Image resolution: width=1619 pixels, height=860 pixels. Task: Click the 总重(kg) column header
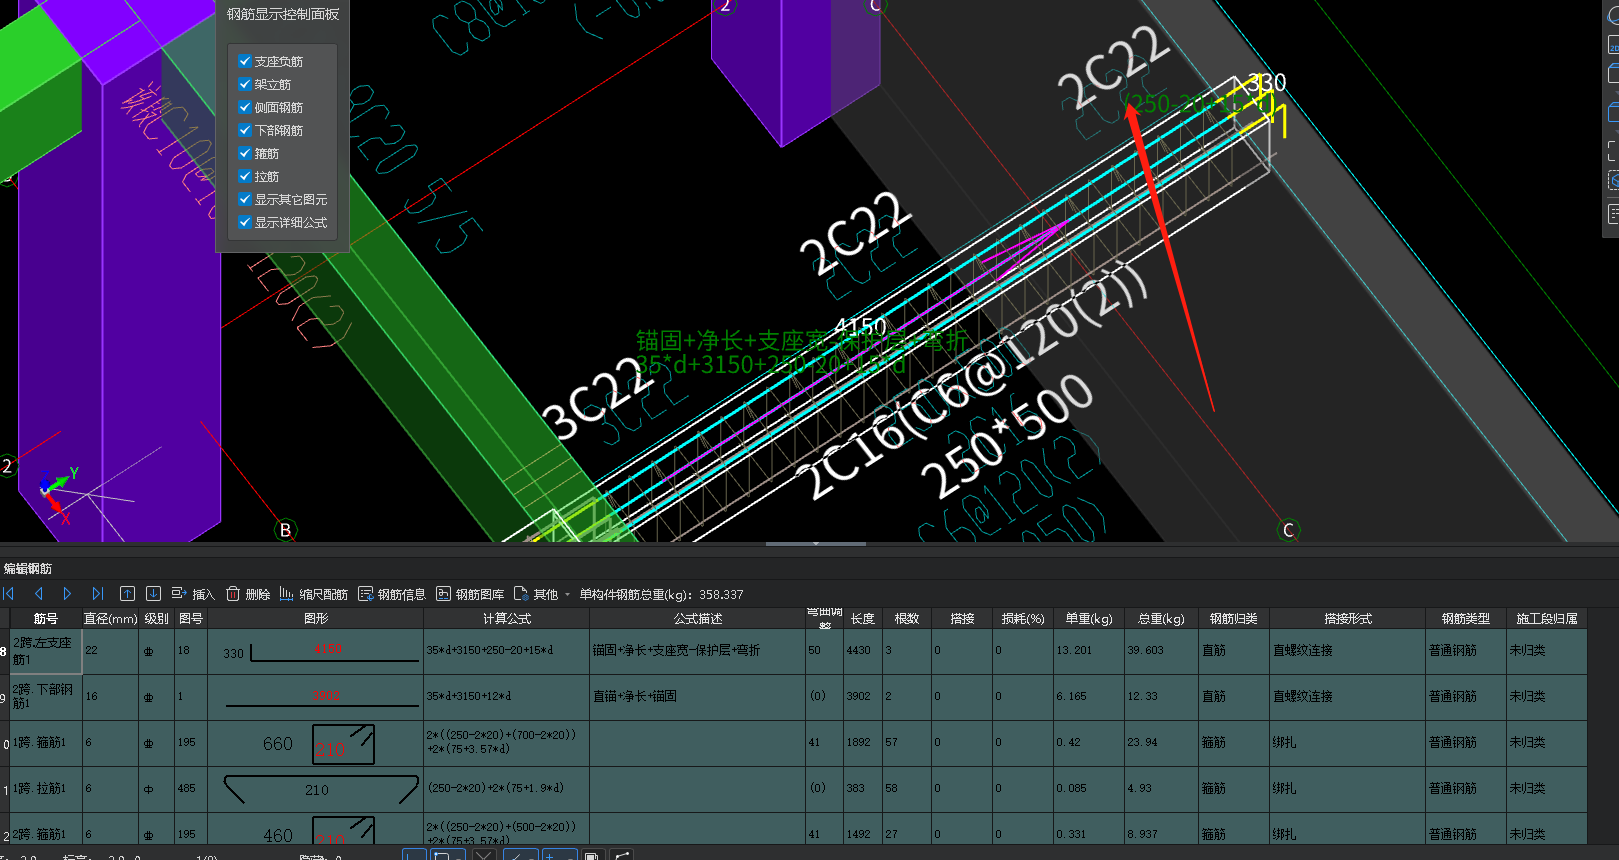click(1161, 619)
